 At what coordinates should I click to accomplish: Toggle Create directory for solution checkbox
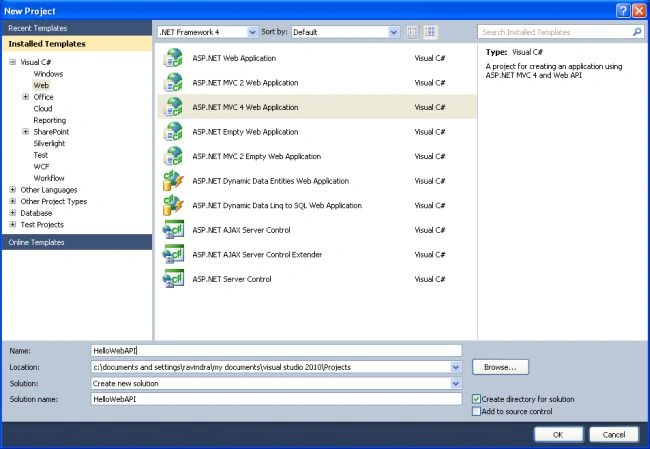pyautogui.click(x=476, y=399)
